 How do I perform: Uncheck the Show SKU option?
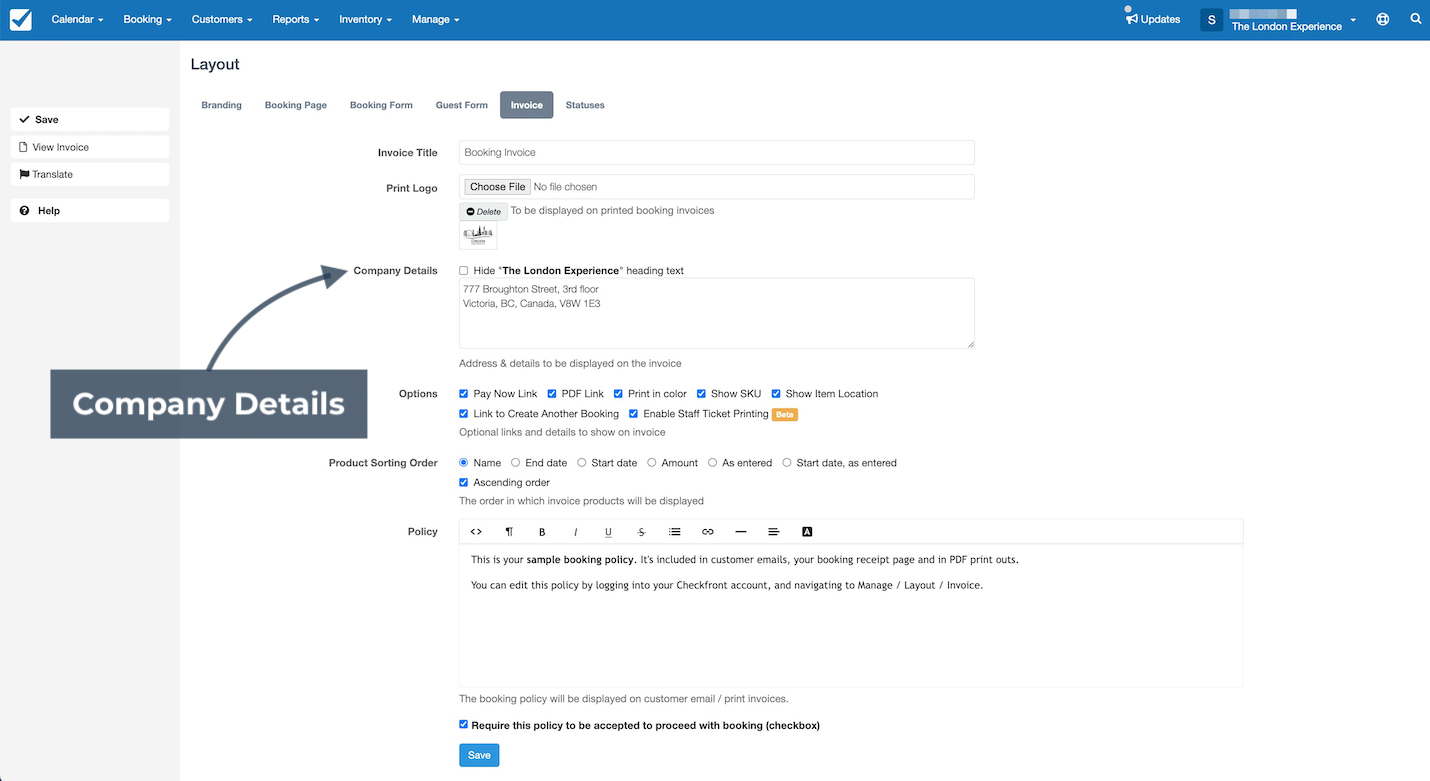click(x=702, y=394)
